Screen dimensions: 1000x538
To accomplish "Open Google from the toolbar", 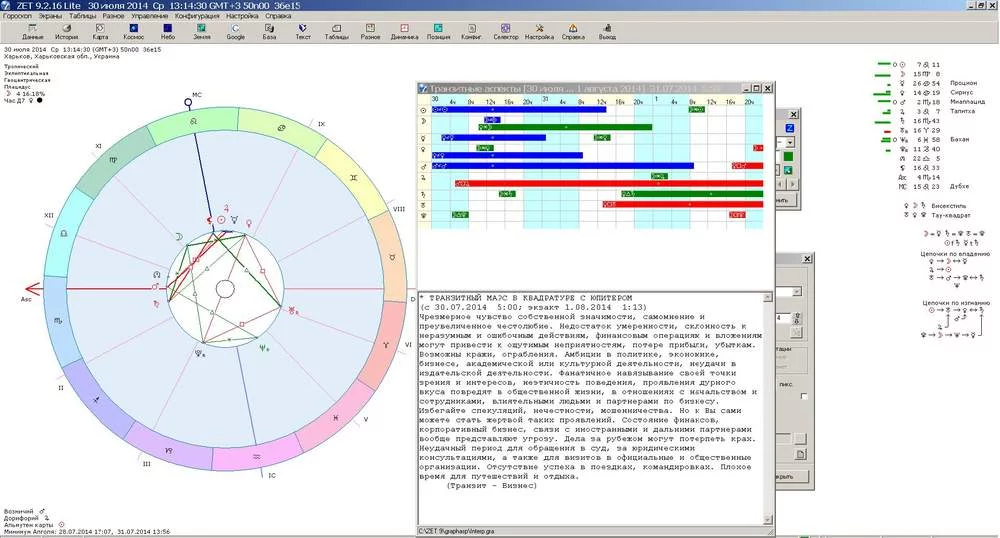I will click(235, 31).
